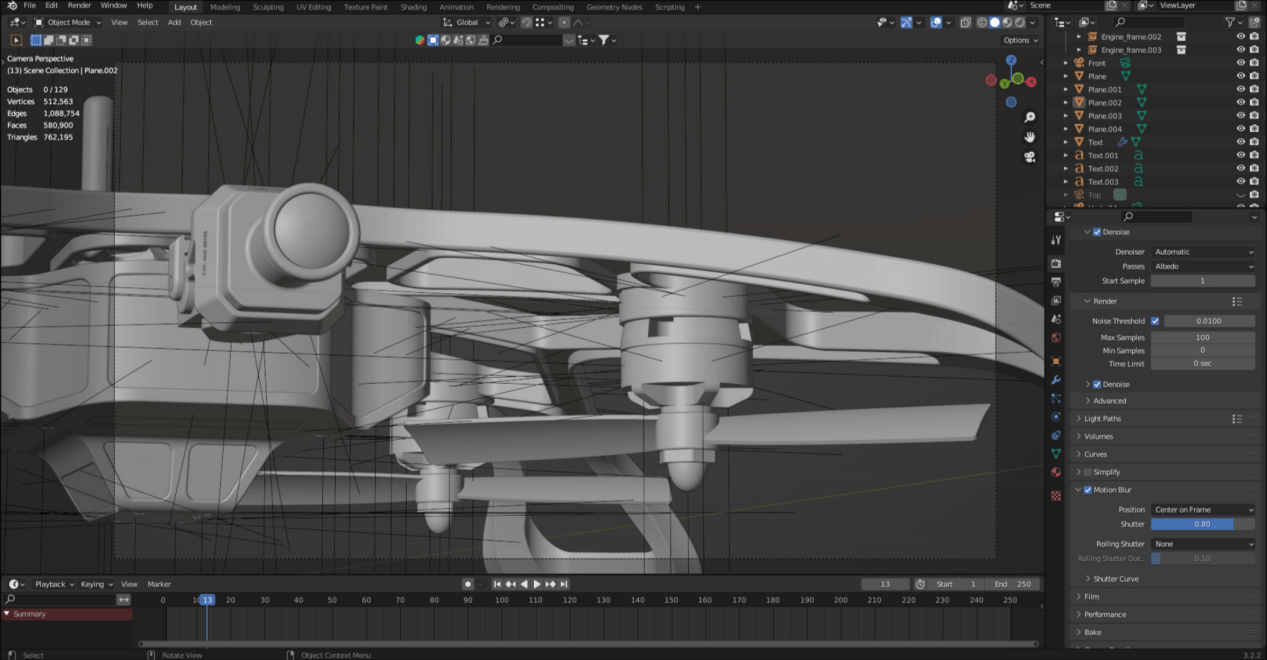
Task: Click the Max Samples field
Action: pos(1202,338)
